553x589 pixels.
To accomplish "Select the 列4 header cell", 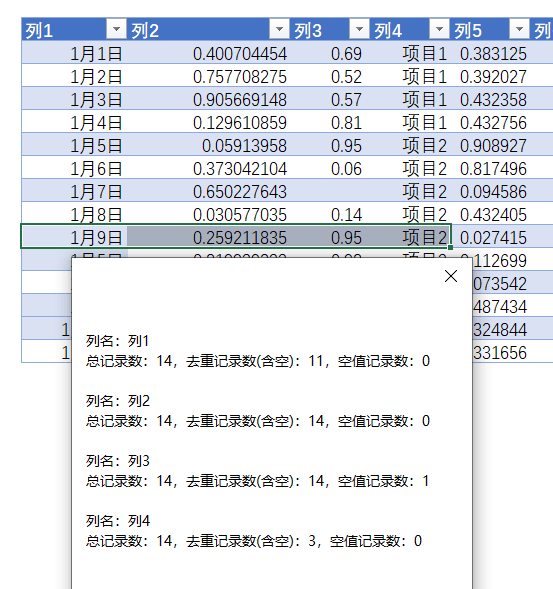I will (x=410, y=29).
